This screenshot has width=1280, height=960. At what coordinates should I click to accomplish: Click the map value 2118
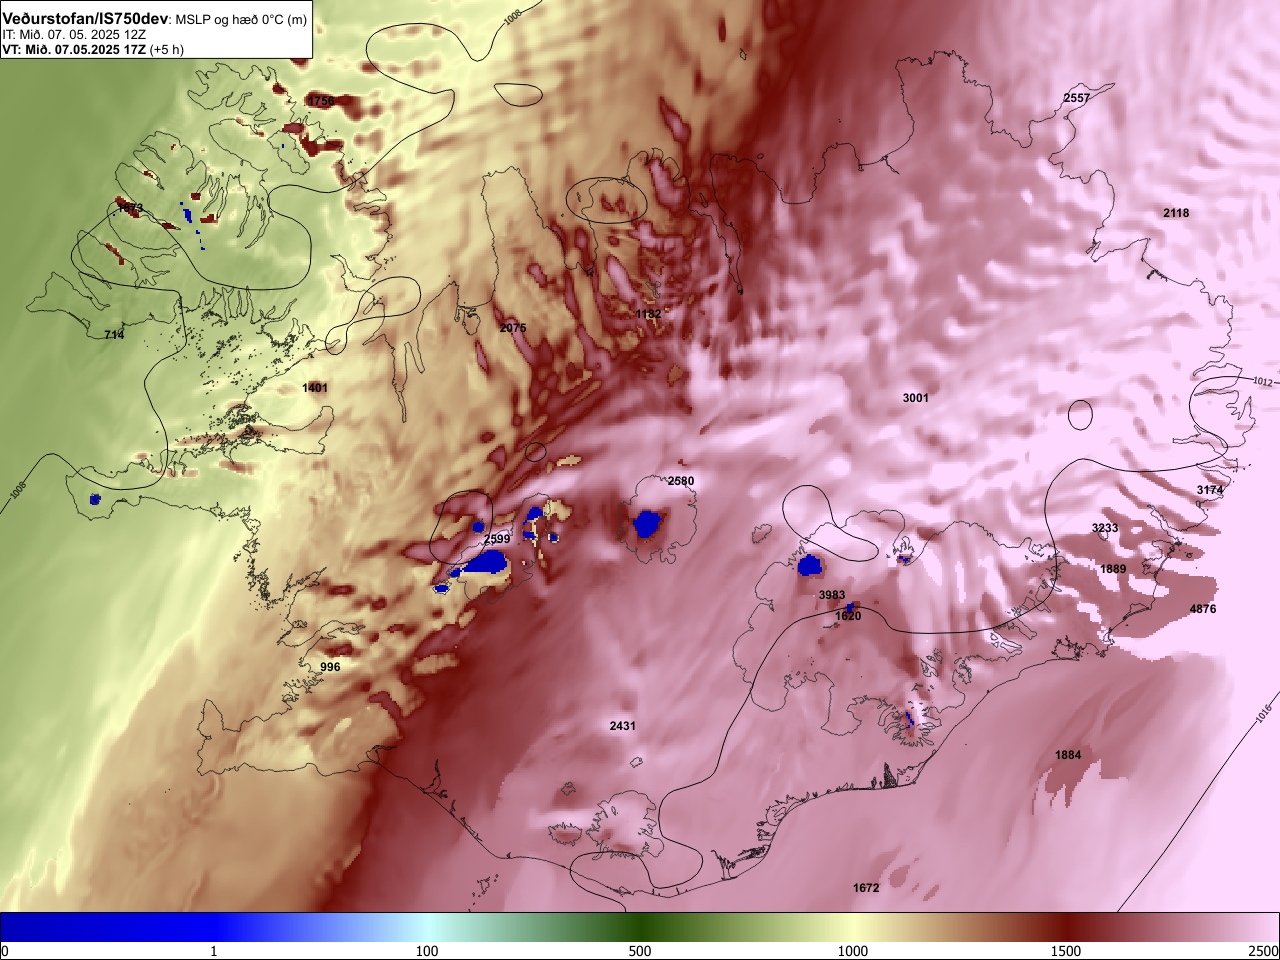tap(1176, 213)
